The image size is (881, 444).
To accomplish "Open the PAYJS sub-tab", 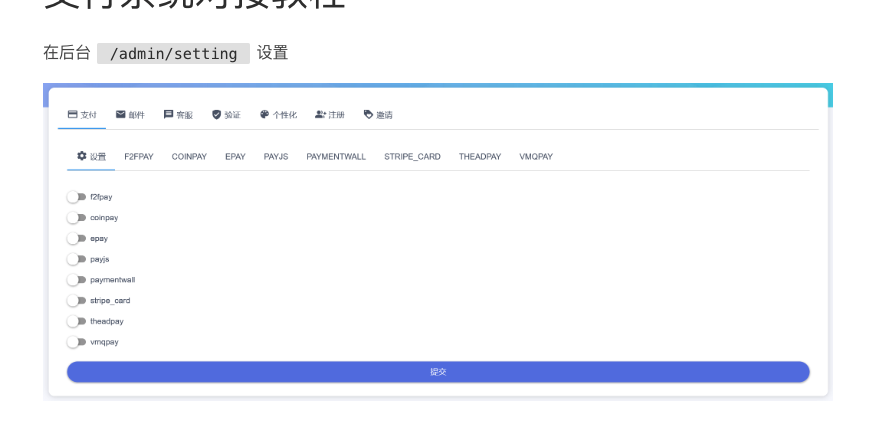I will tap(276, 157).
